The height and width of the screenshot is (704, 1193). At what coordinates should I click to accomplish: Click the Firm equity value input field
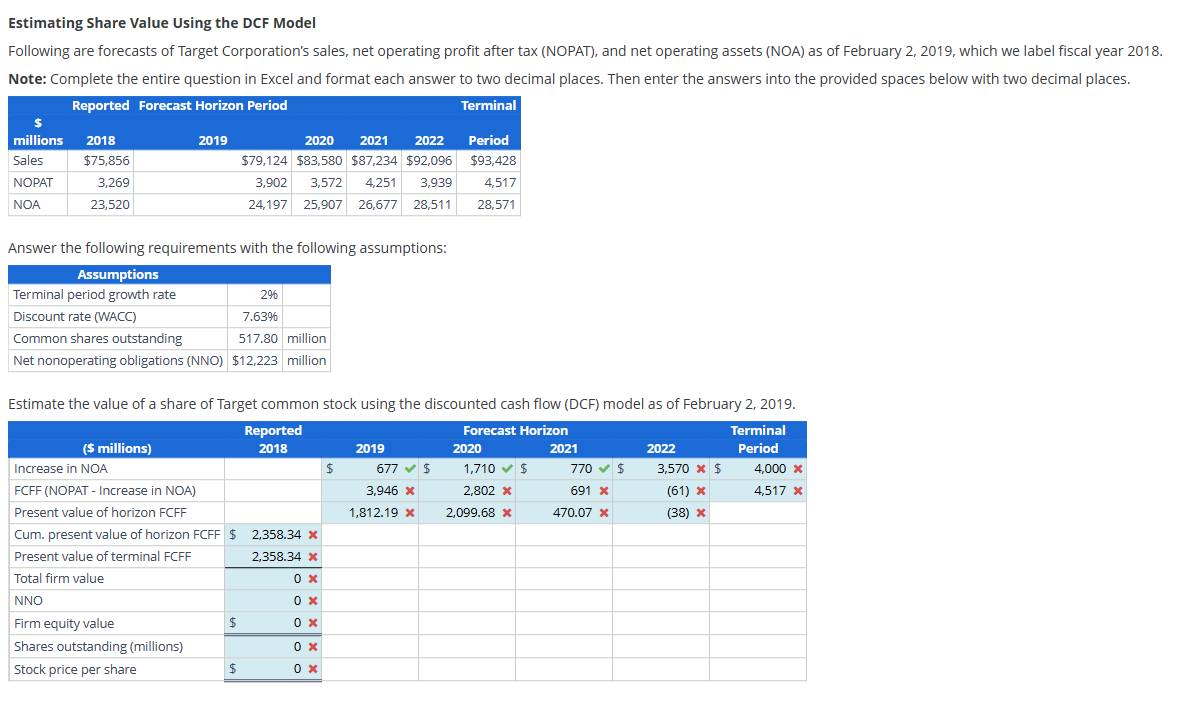[273, 623]
